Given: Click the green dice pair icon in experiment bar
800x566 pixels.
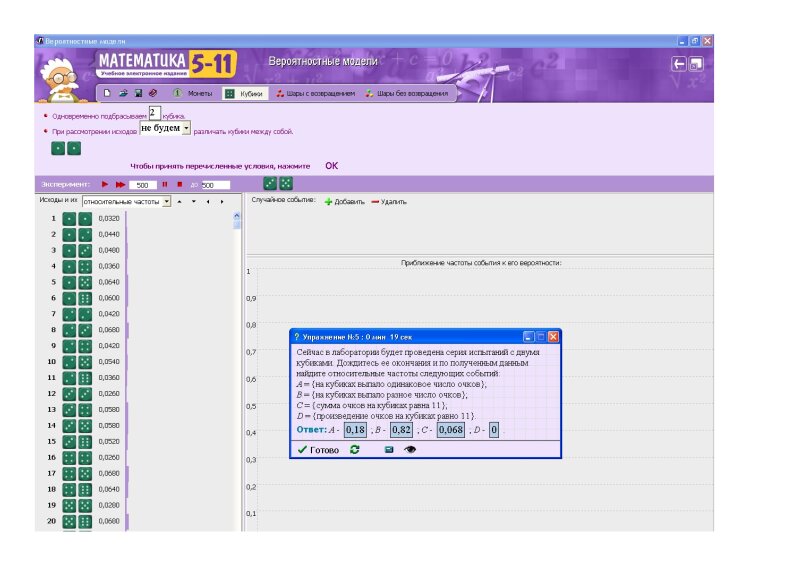Looking at the screenshot, I should [x=277, y=184].
